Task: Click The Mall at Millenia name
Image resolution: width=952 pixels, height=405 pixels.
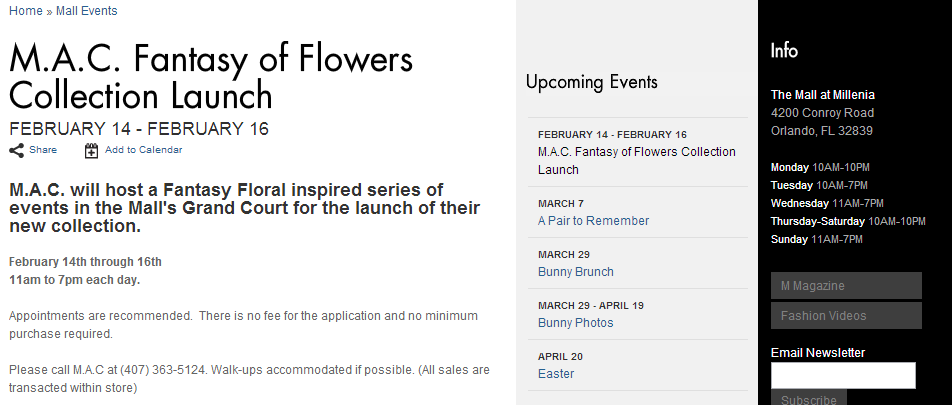Action: click(x=823, y=95)
